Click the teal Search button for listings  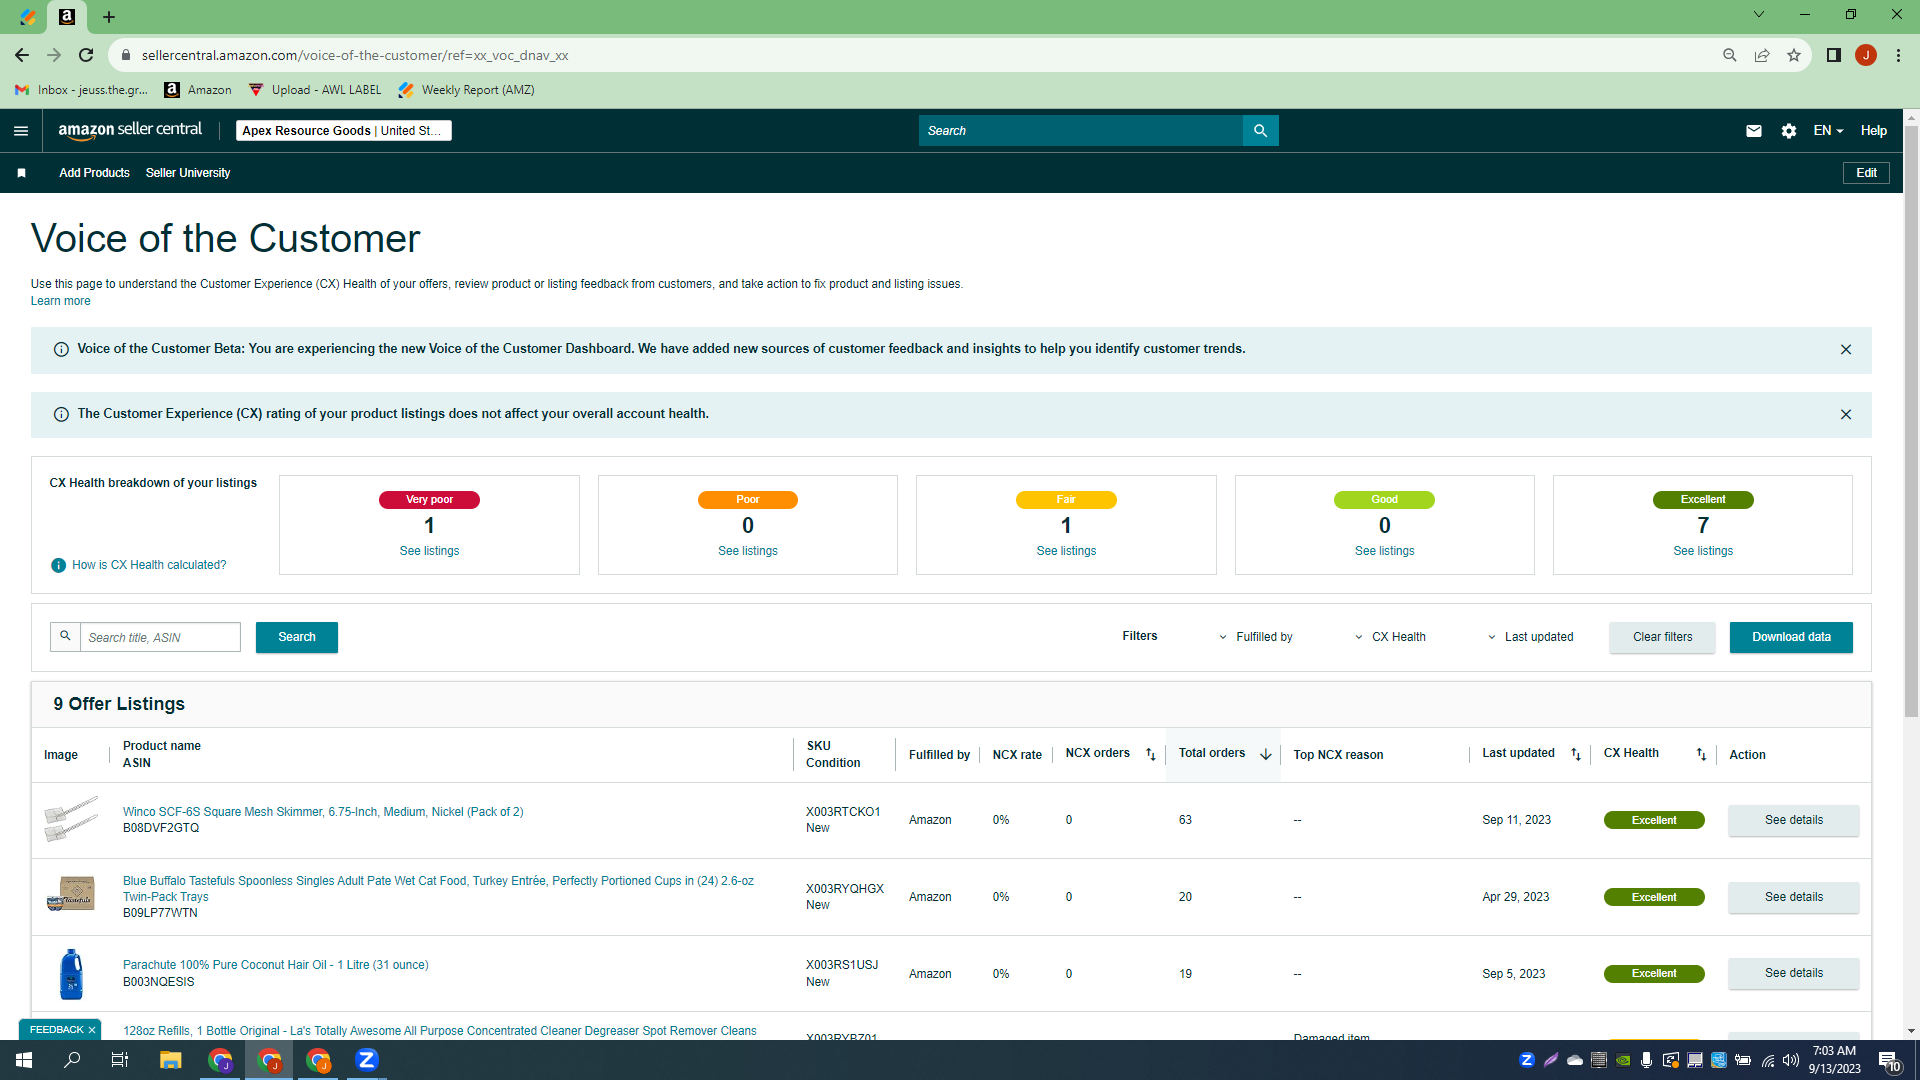coord(297,638)
